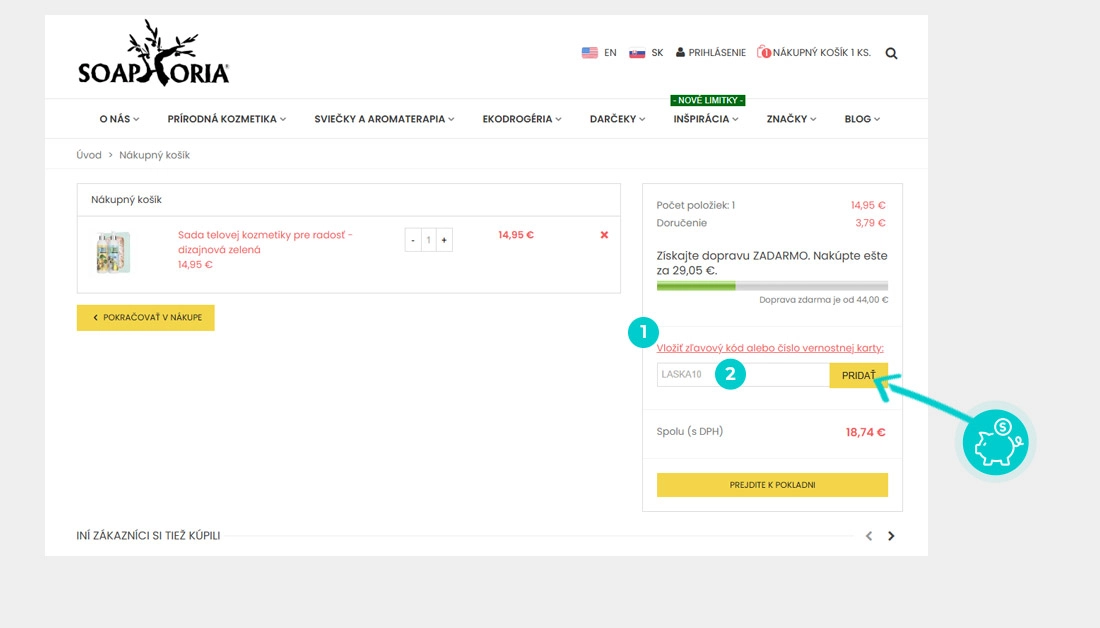Viewport: 1100px width, 628px height.
Task: Show next products with right arrow
Action: tap(891, 536)
